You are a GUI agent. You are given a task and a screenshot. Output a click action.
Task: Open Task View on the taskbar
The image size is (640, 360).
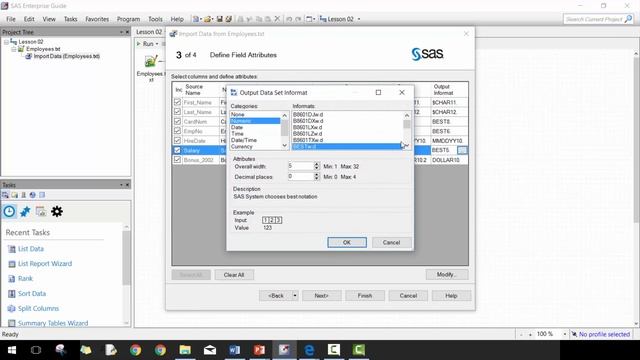pos(36,350)
